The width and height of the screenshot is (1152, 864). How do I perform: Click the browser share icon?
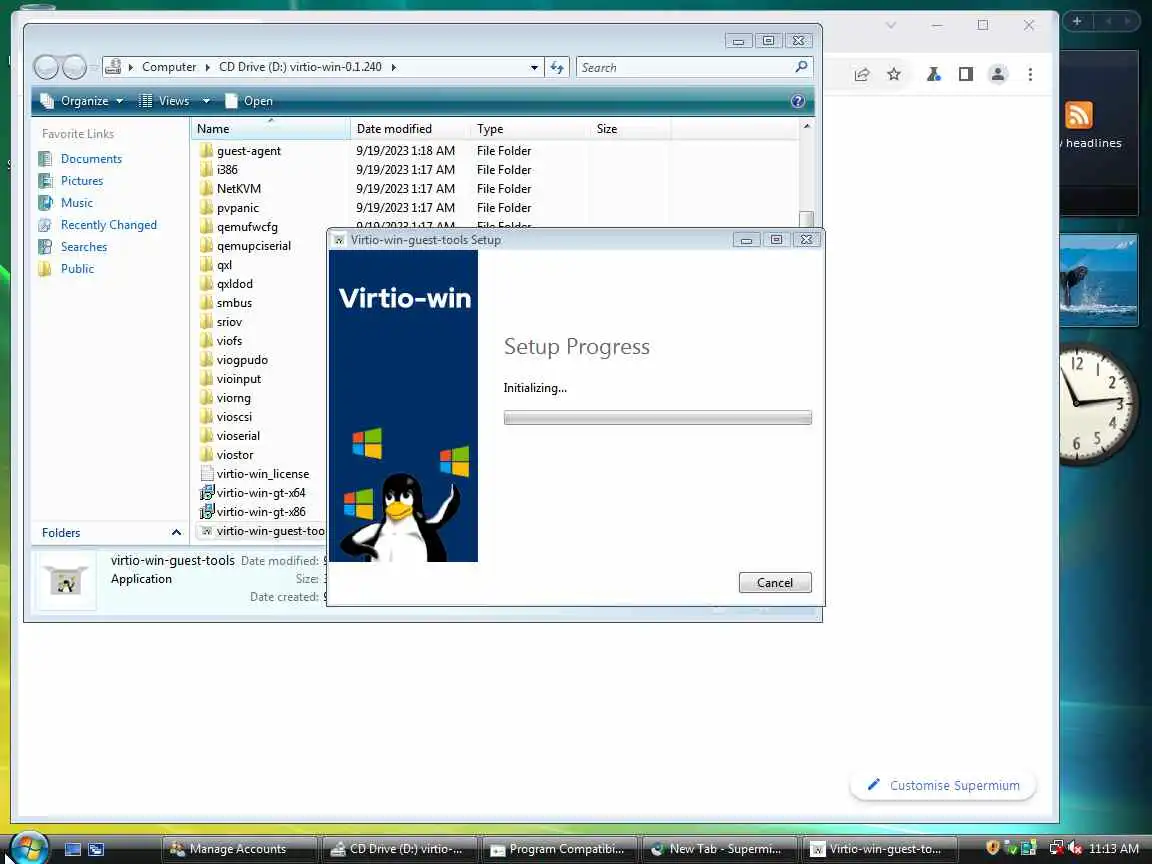[862, 74]
